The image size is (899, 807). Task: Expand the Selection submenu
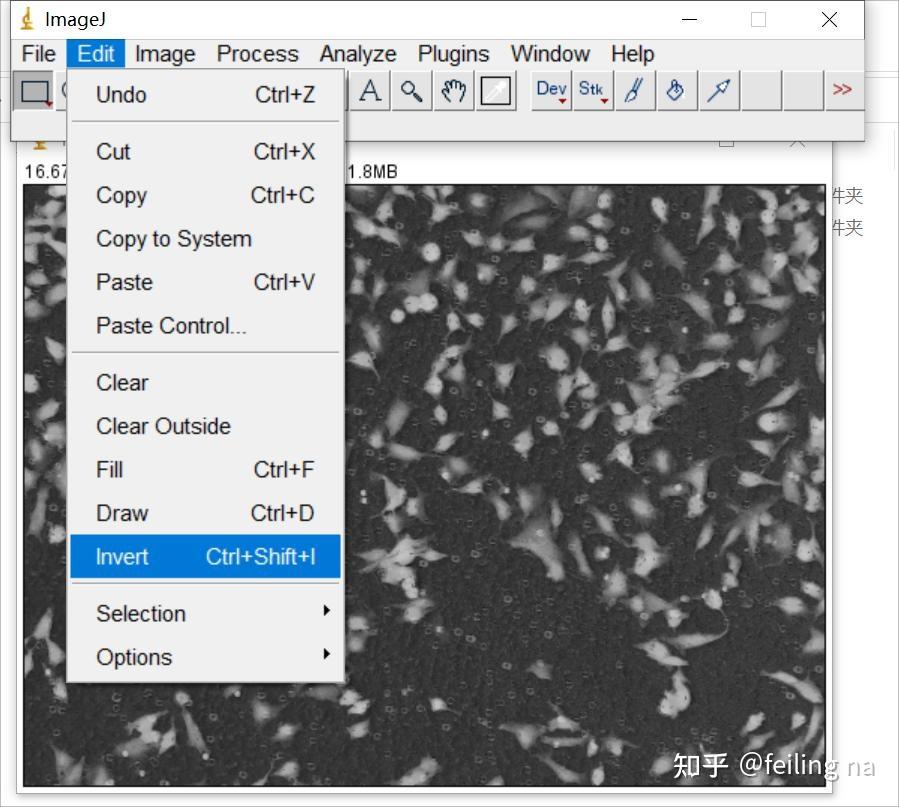click(x=140, y=613)
